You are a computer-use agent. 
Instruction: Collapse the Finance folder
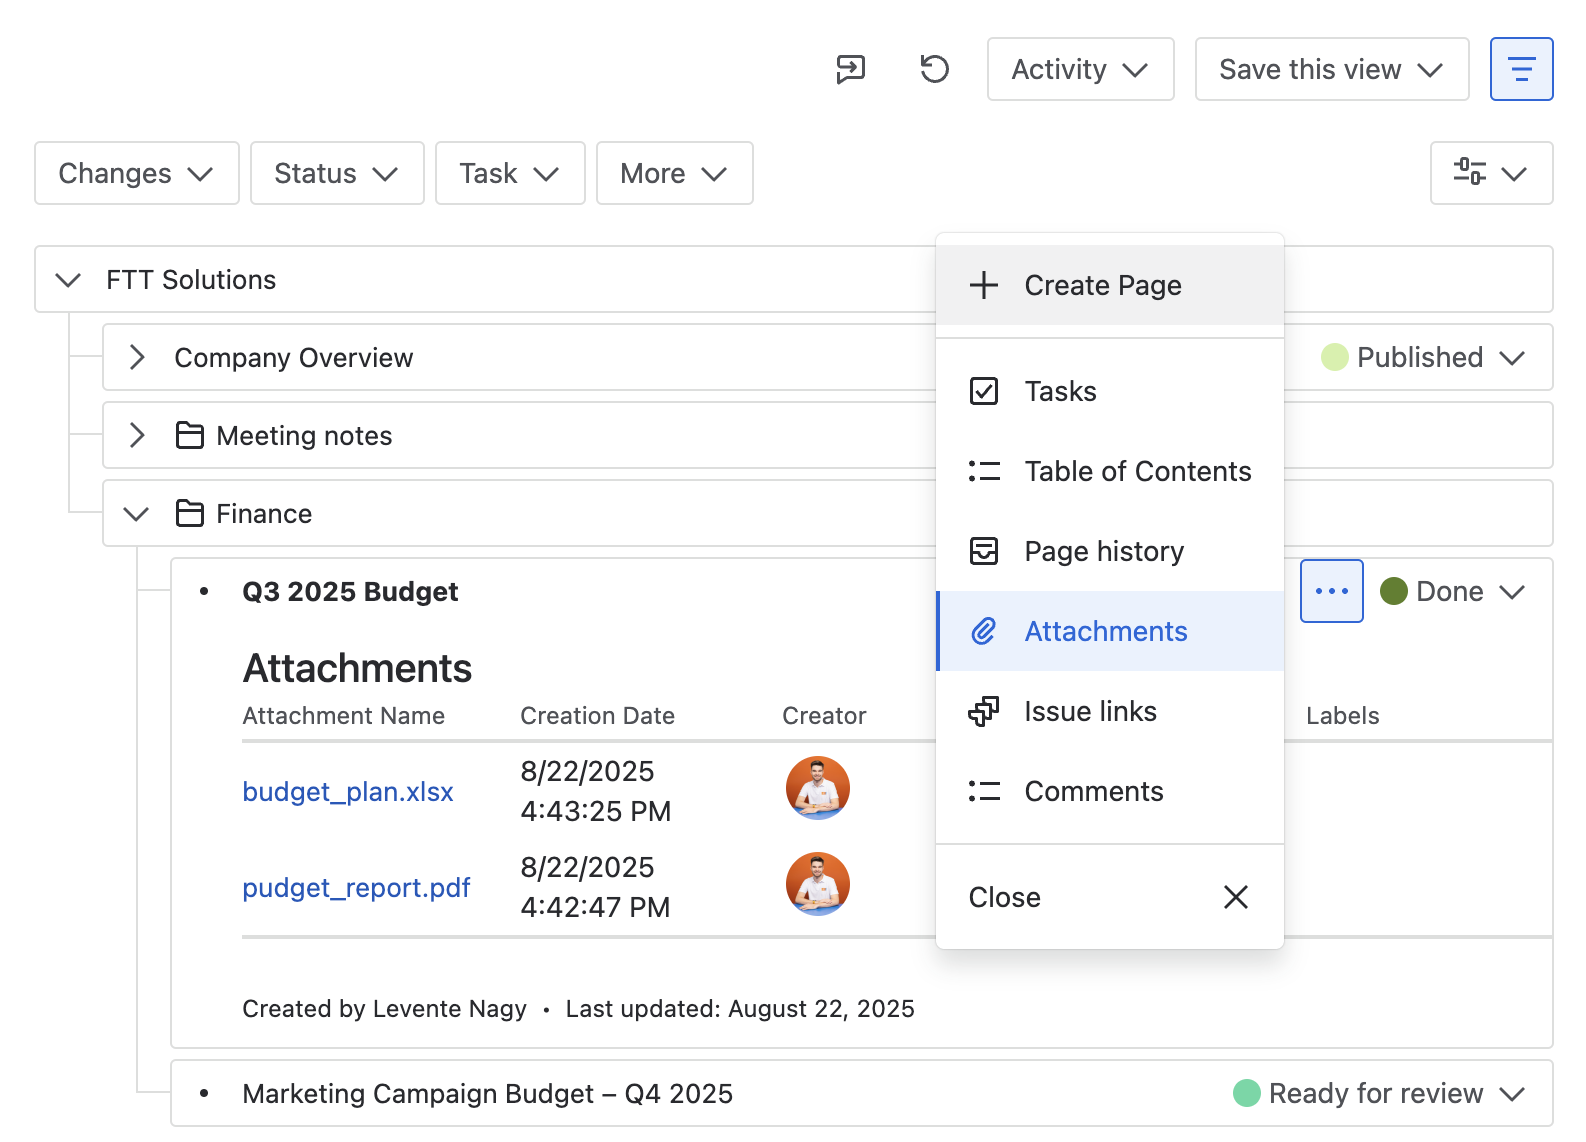(136, 514)
